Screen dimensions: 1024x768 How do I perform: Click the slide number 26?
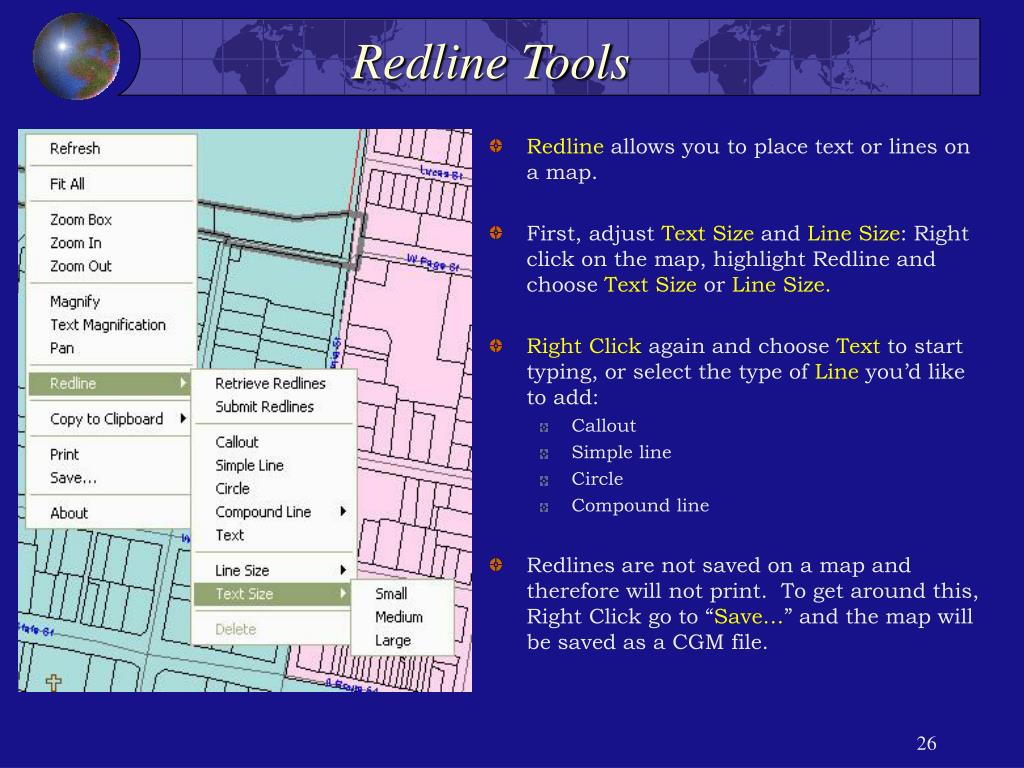click(x=926, y=743)
